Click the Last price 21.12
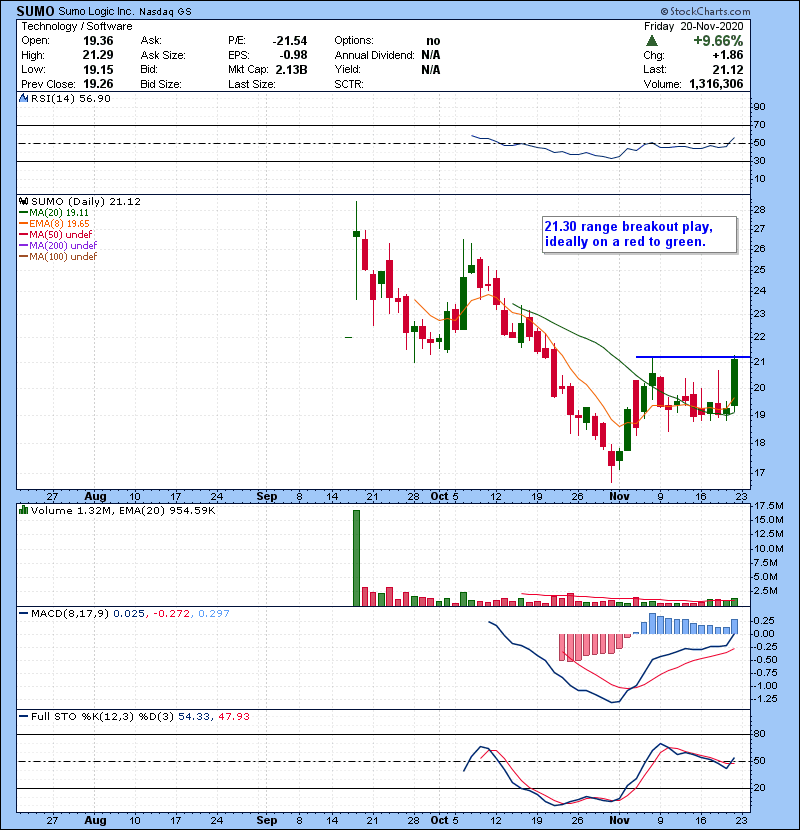800x830 pixels. (727, 69)
